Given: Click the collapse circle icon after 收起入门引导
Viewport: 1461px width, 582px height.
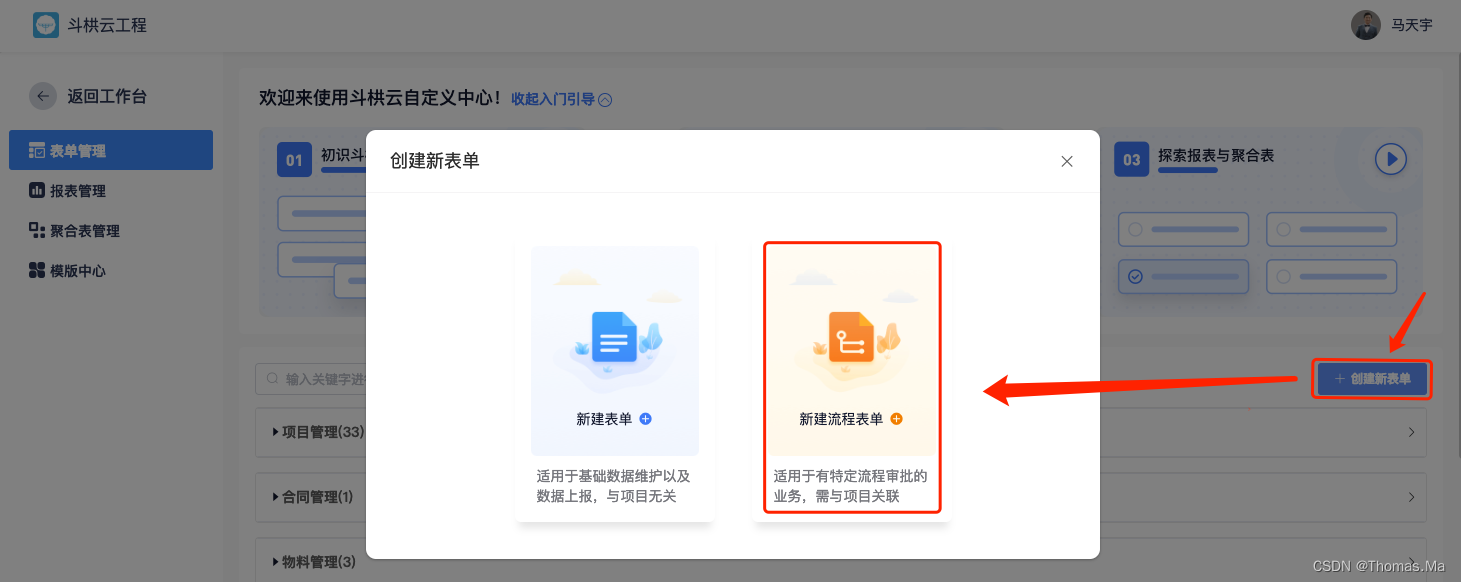Looking at the screenshot, I should [605, 99].
